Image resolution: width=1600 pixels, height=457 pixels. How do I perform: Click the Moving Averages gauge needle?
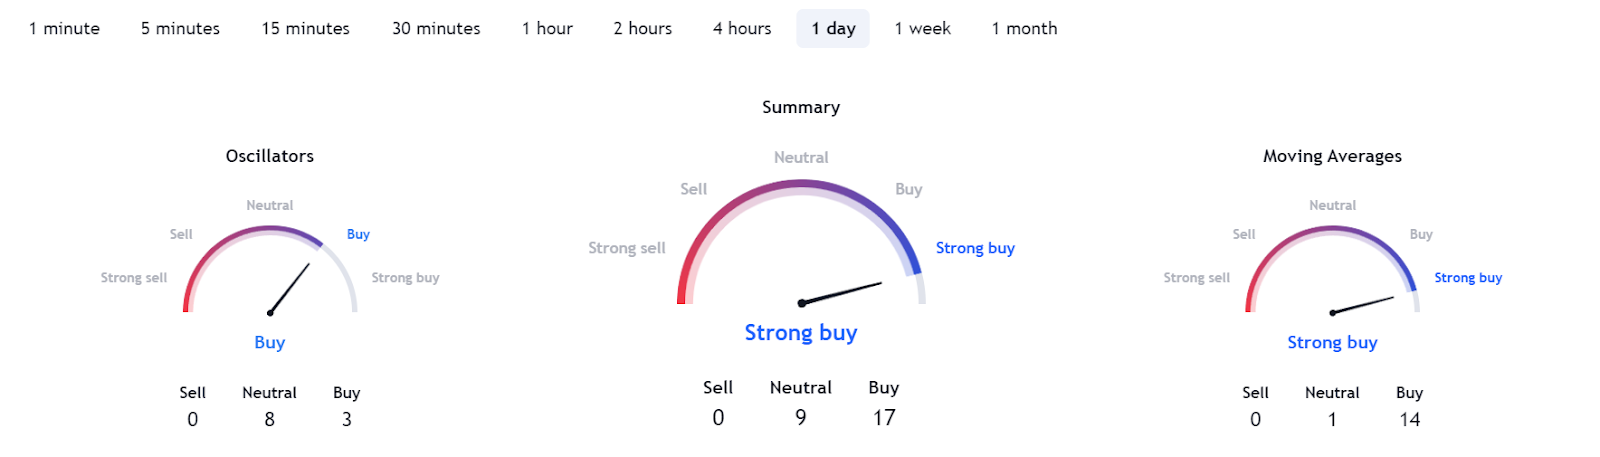tap(1363, 305)
